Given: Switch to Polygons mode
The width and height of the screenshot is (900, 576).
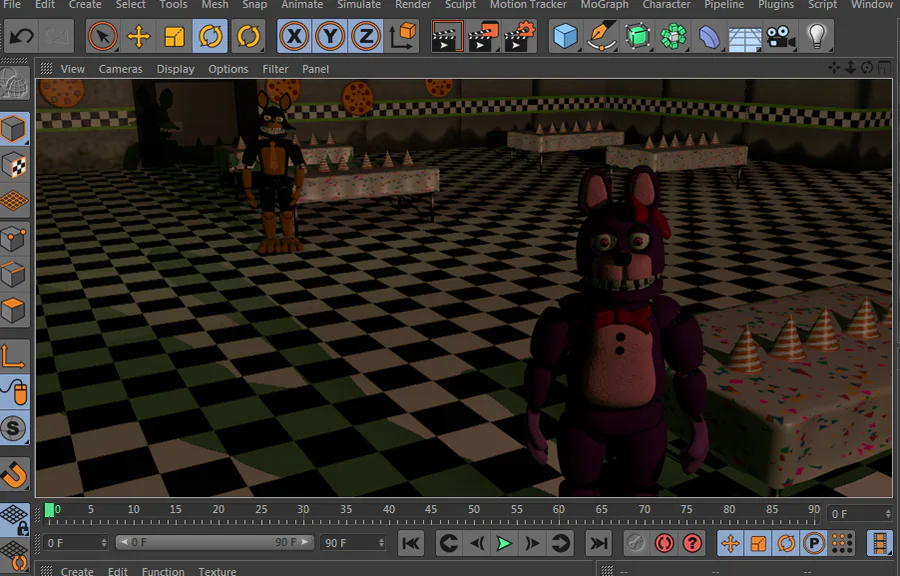Looking at the screenshot, I should 14,310.
